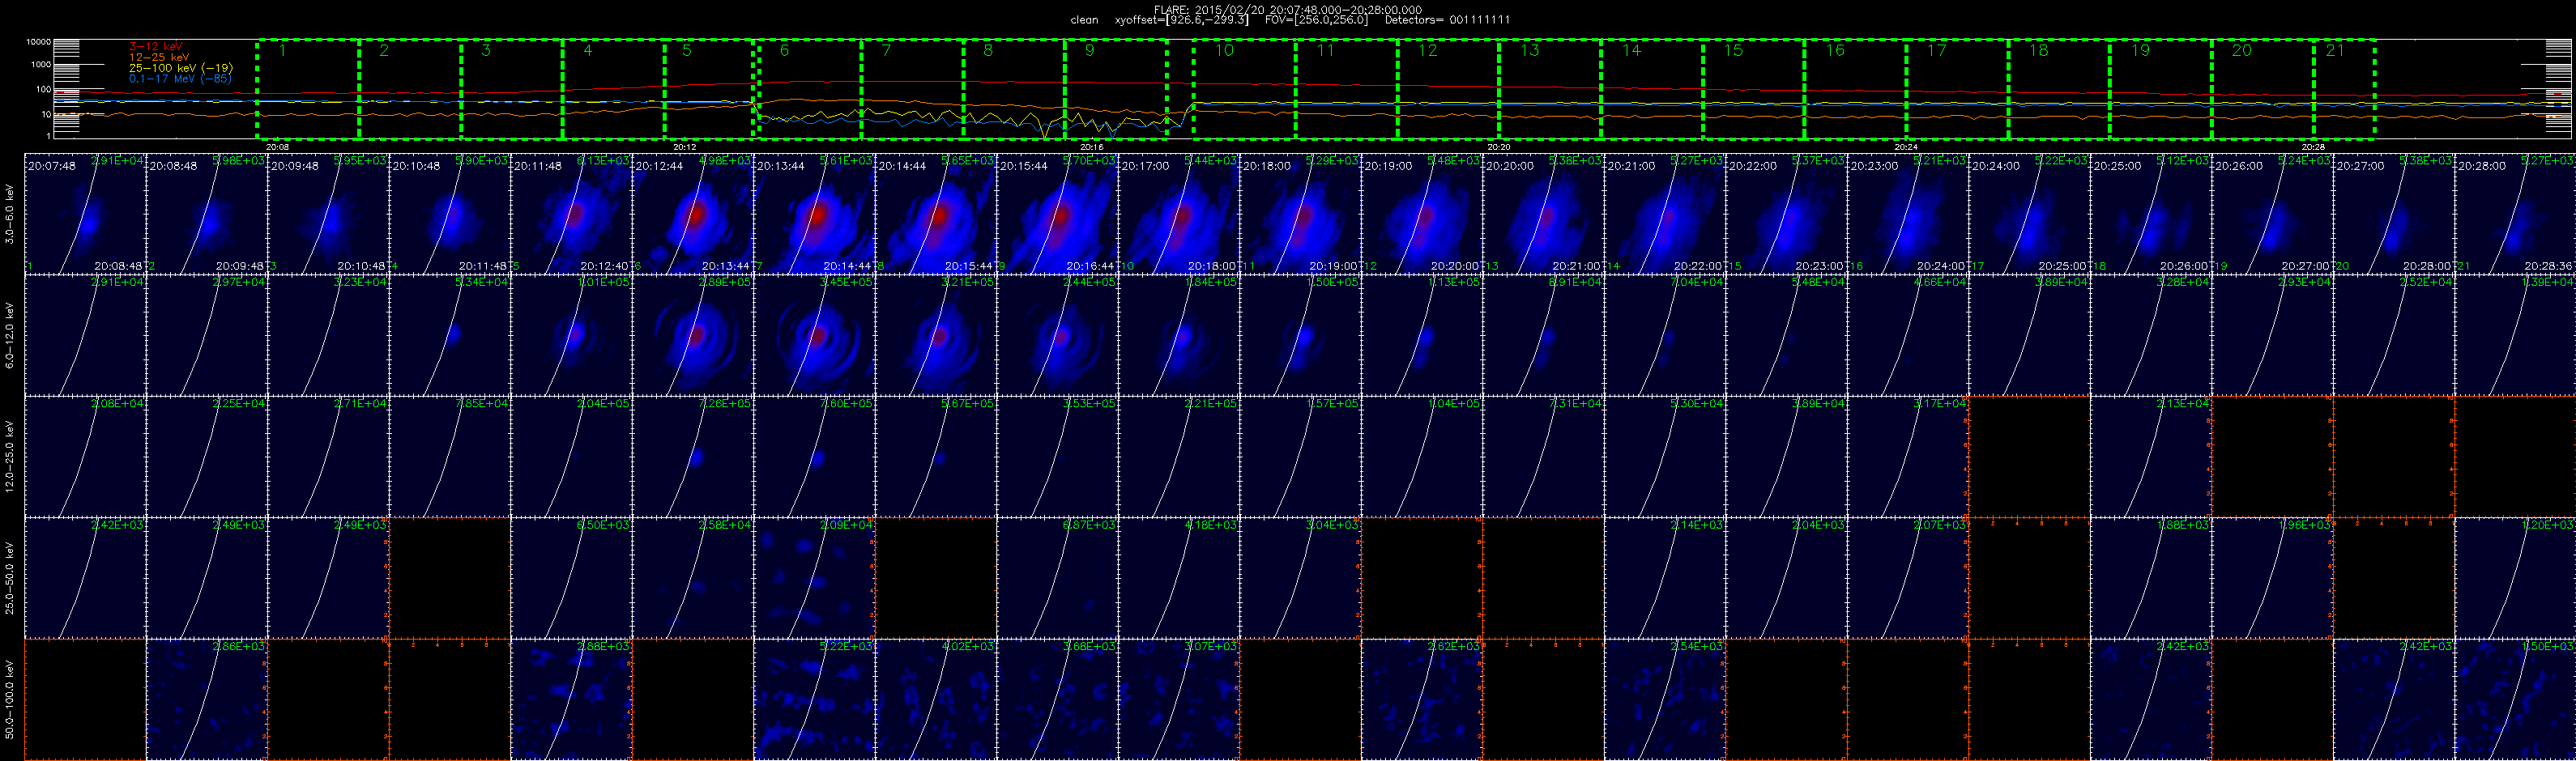Open the 6.0-12.0 keV image labeled 1.01E+05
Image resolution: width=2576 pixels, height=761 pixels.
572,335
